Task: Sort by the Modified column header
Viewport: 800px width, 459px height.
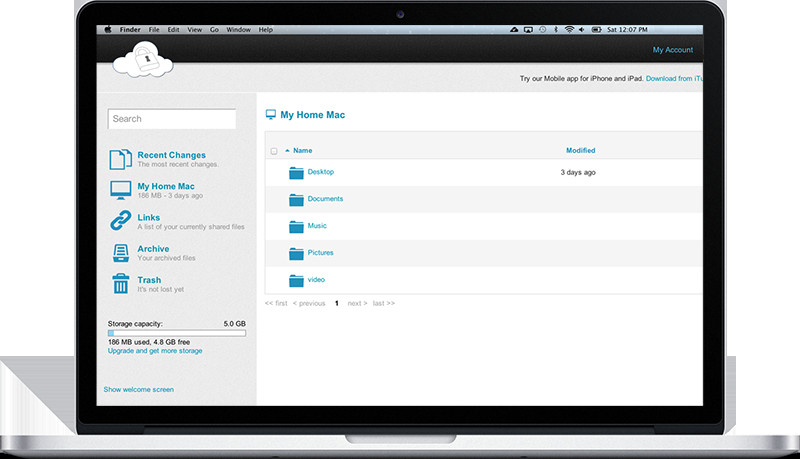Action: coord(581,150)
